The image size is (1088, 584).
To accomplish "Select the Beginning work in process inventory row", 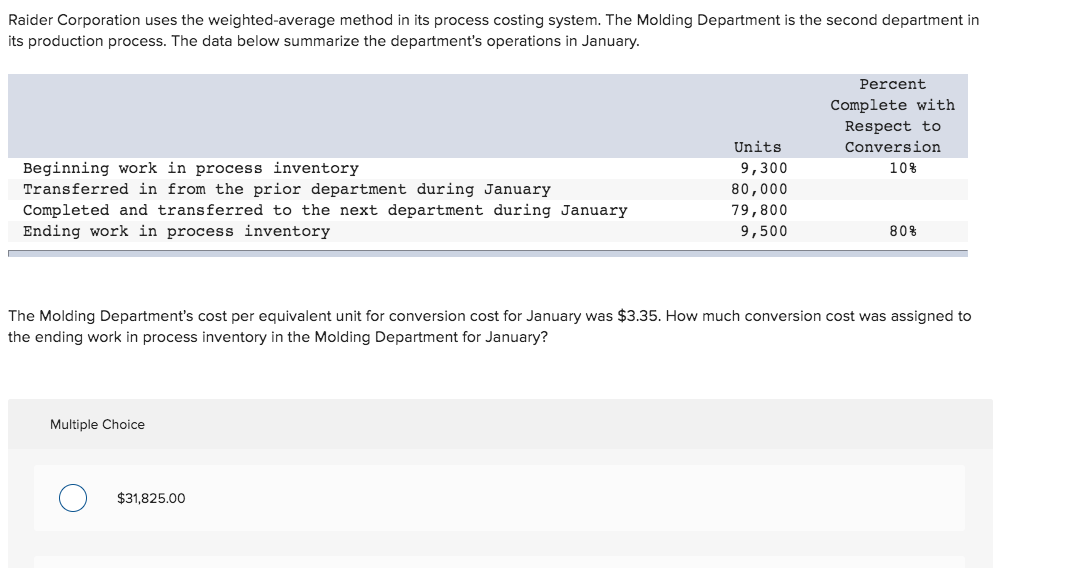I will coord(187,167).
